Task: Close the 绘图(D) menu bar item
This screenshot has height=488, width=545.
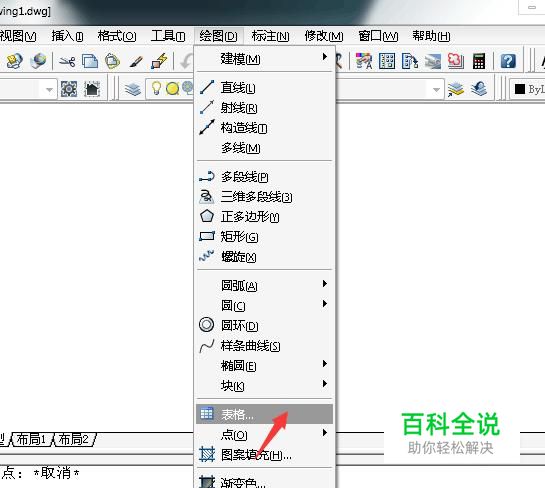Action: point(218,36)
